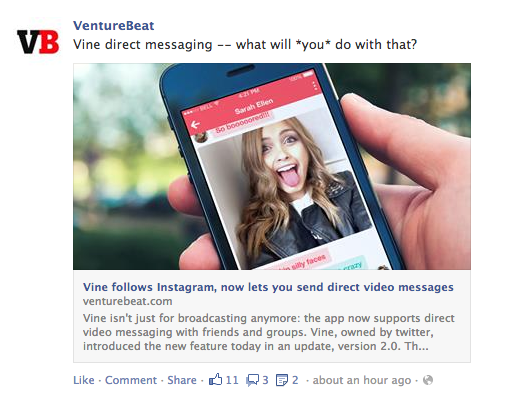Open the Vine follows Instagram article headline
This screenshot has height=404, width=515.
[268, 287]
